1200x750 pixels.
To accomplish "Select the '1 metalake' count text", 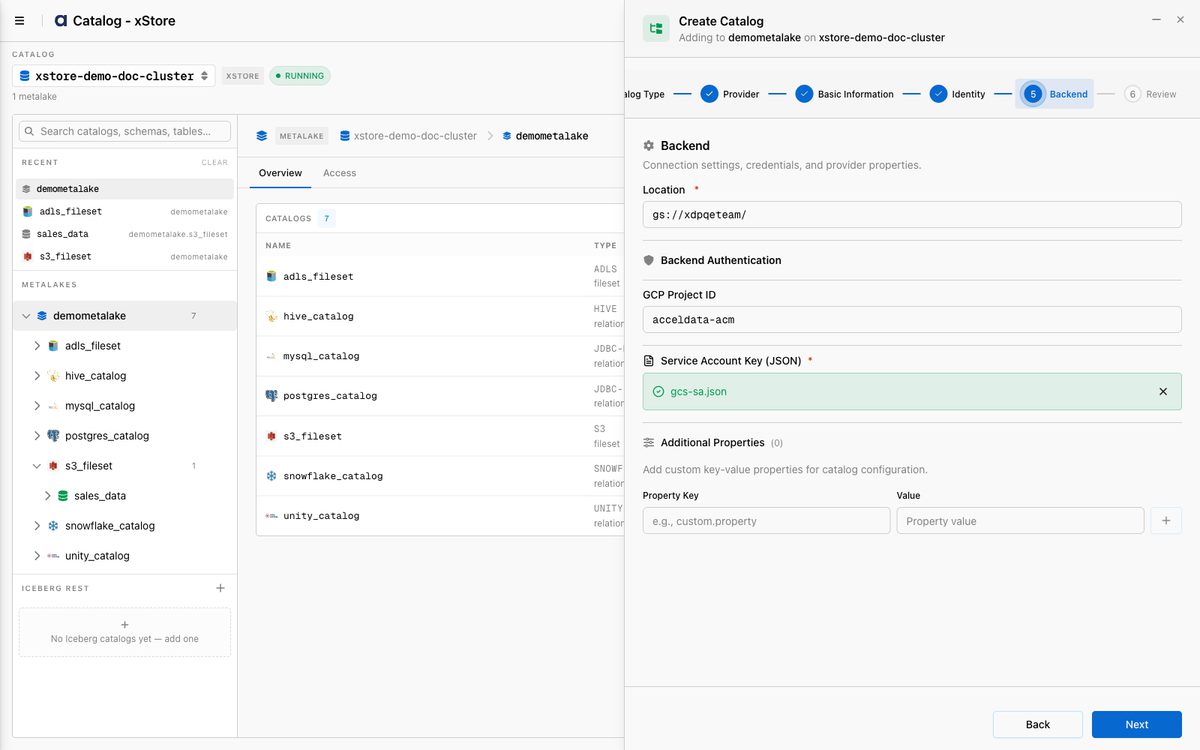I will 34,97.
